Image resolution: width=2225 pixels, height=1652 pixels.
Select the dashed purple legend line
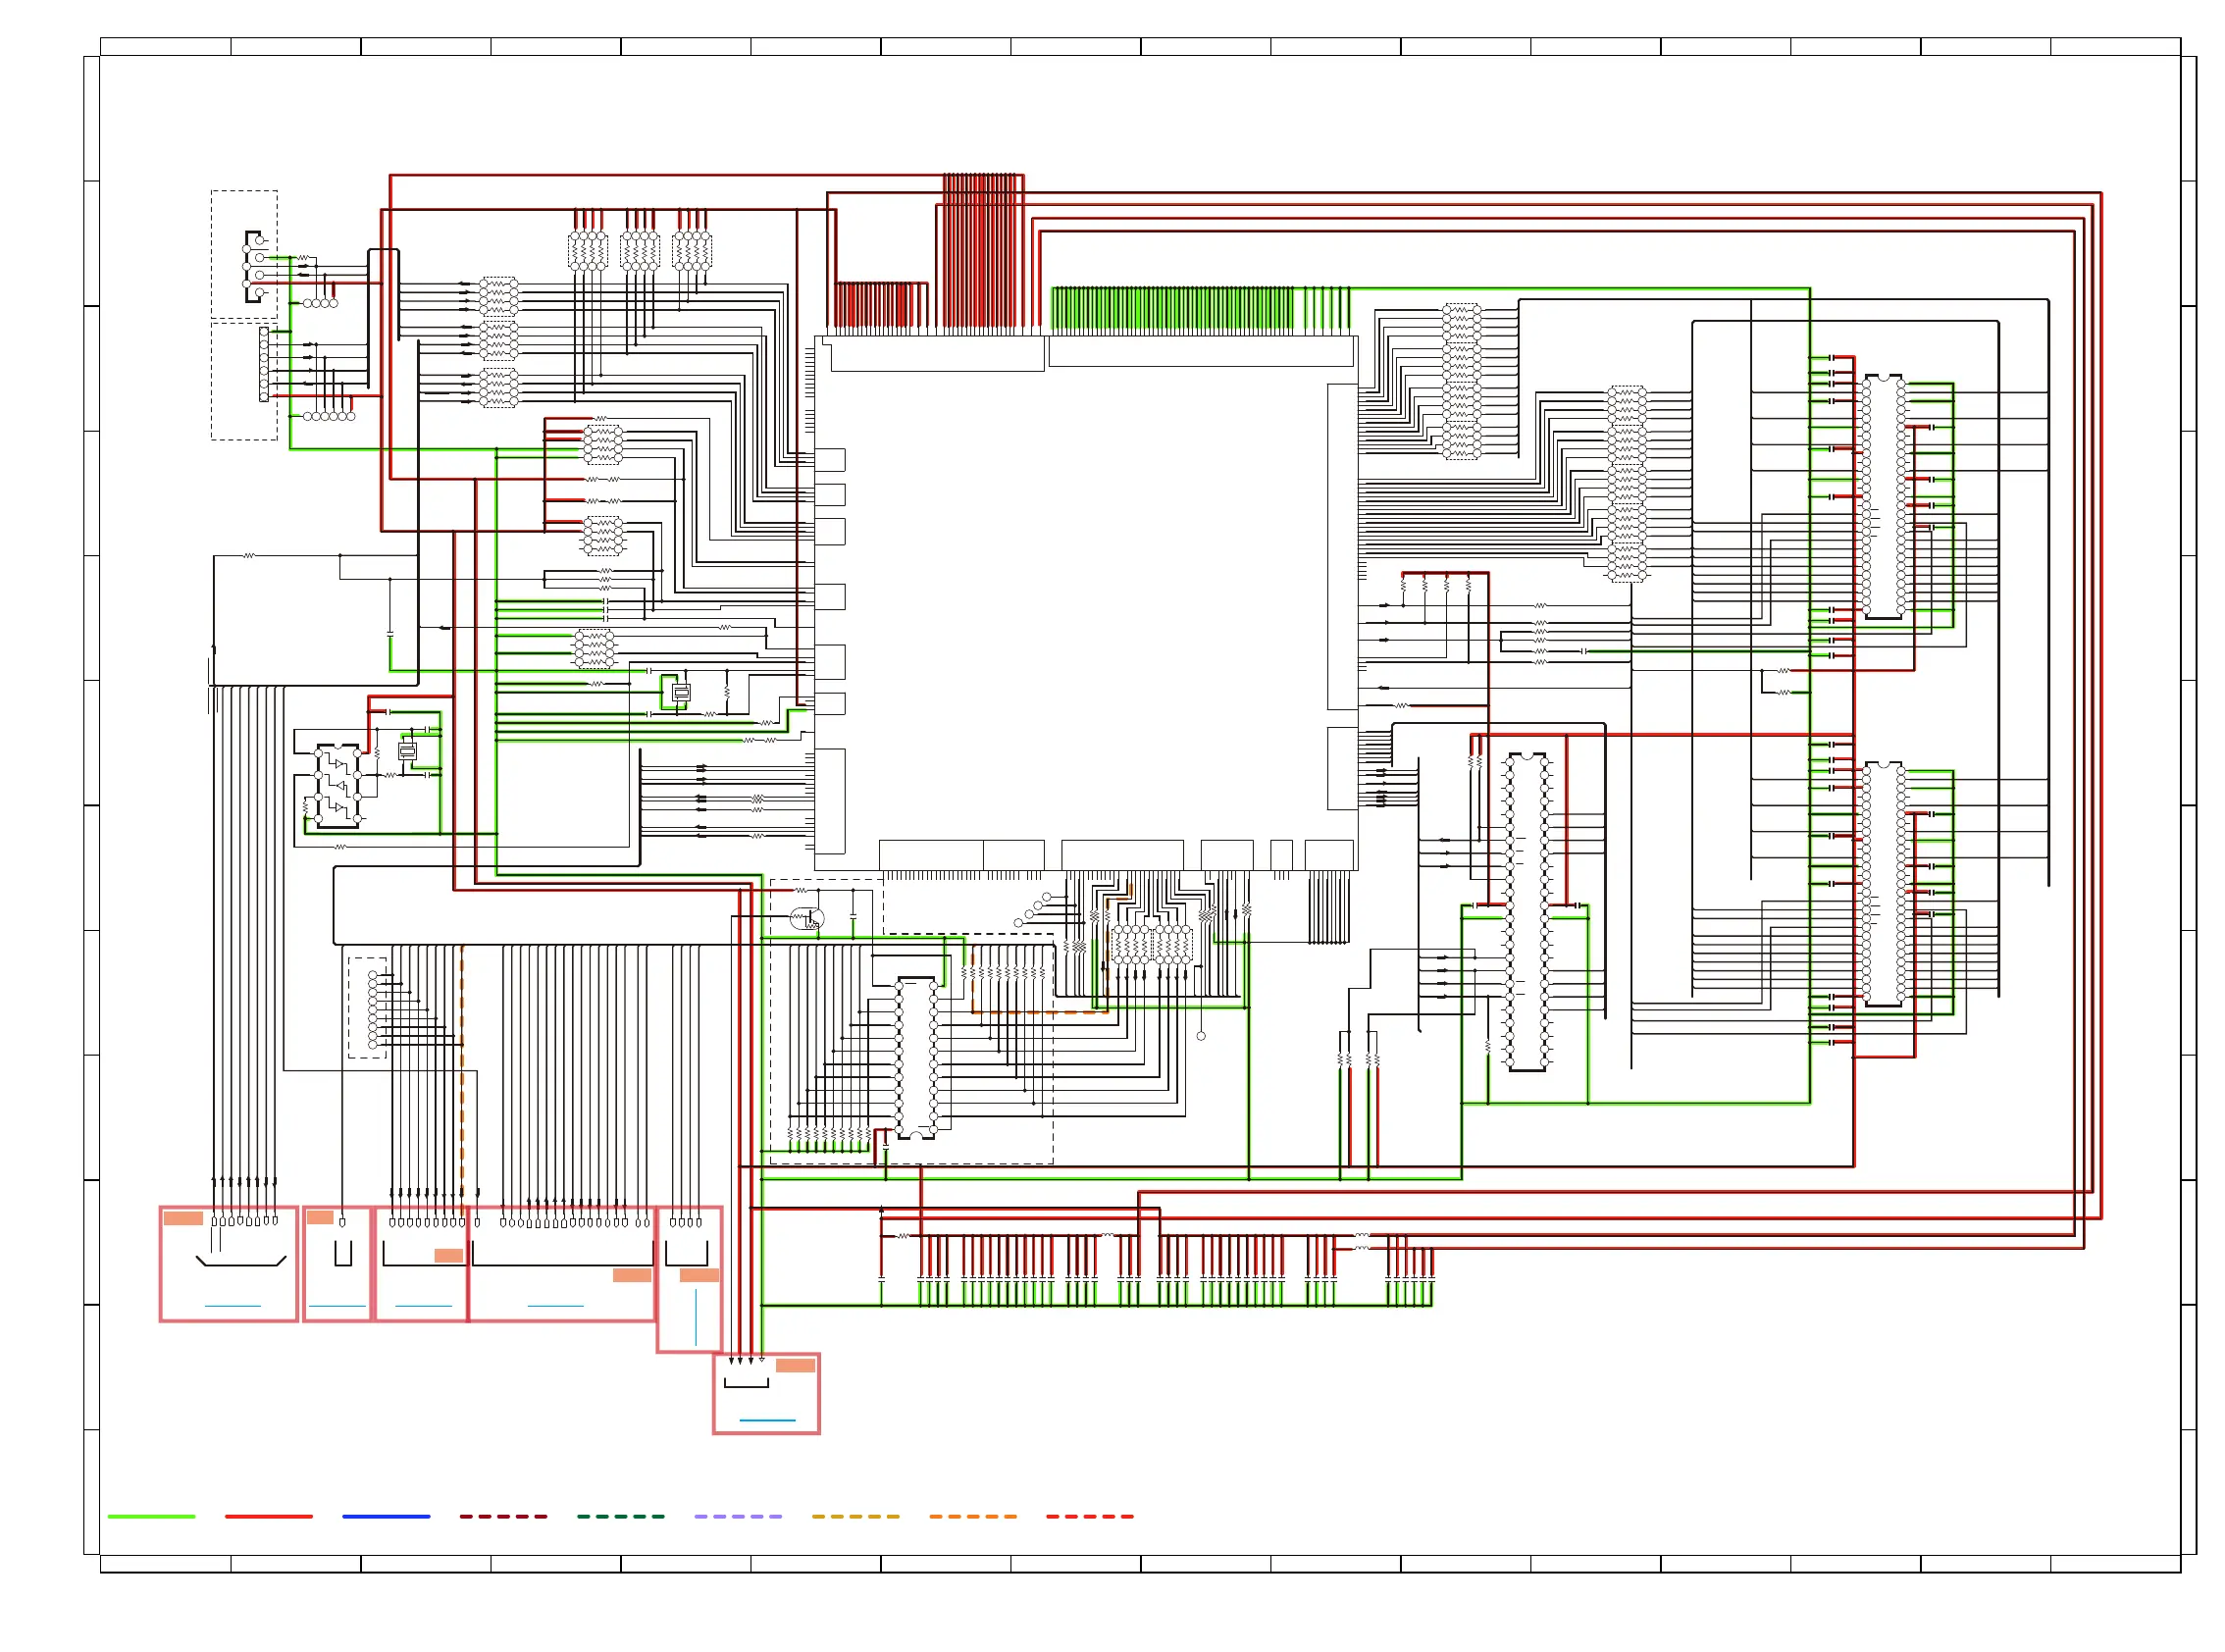(x=738, y=1516)
